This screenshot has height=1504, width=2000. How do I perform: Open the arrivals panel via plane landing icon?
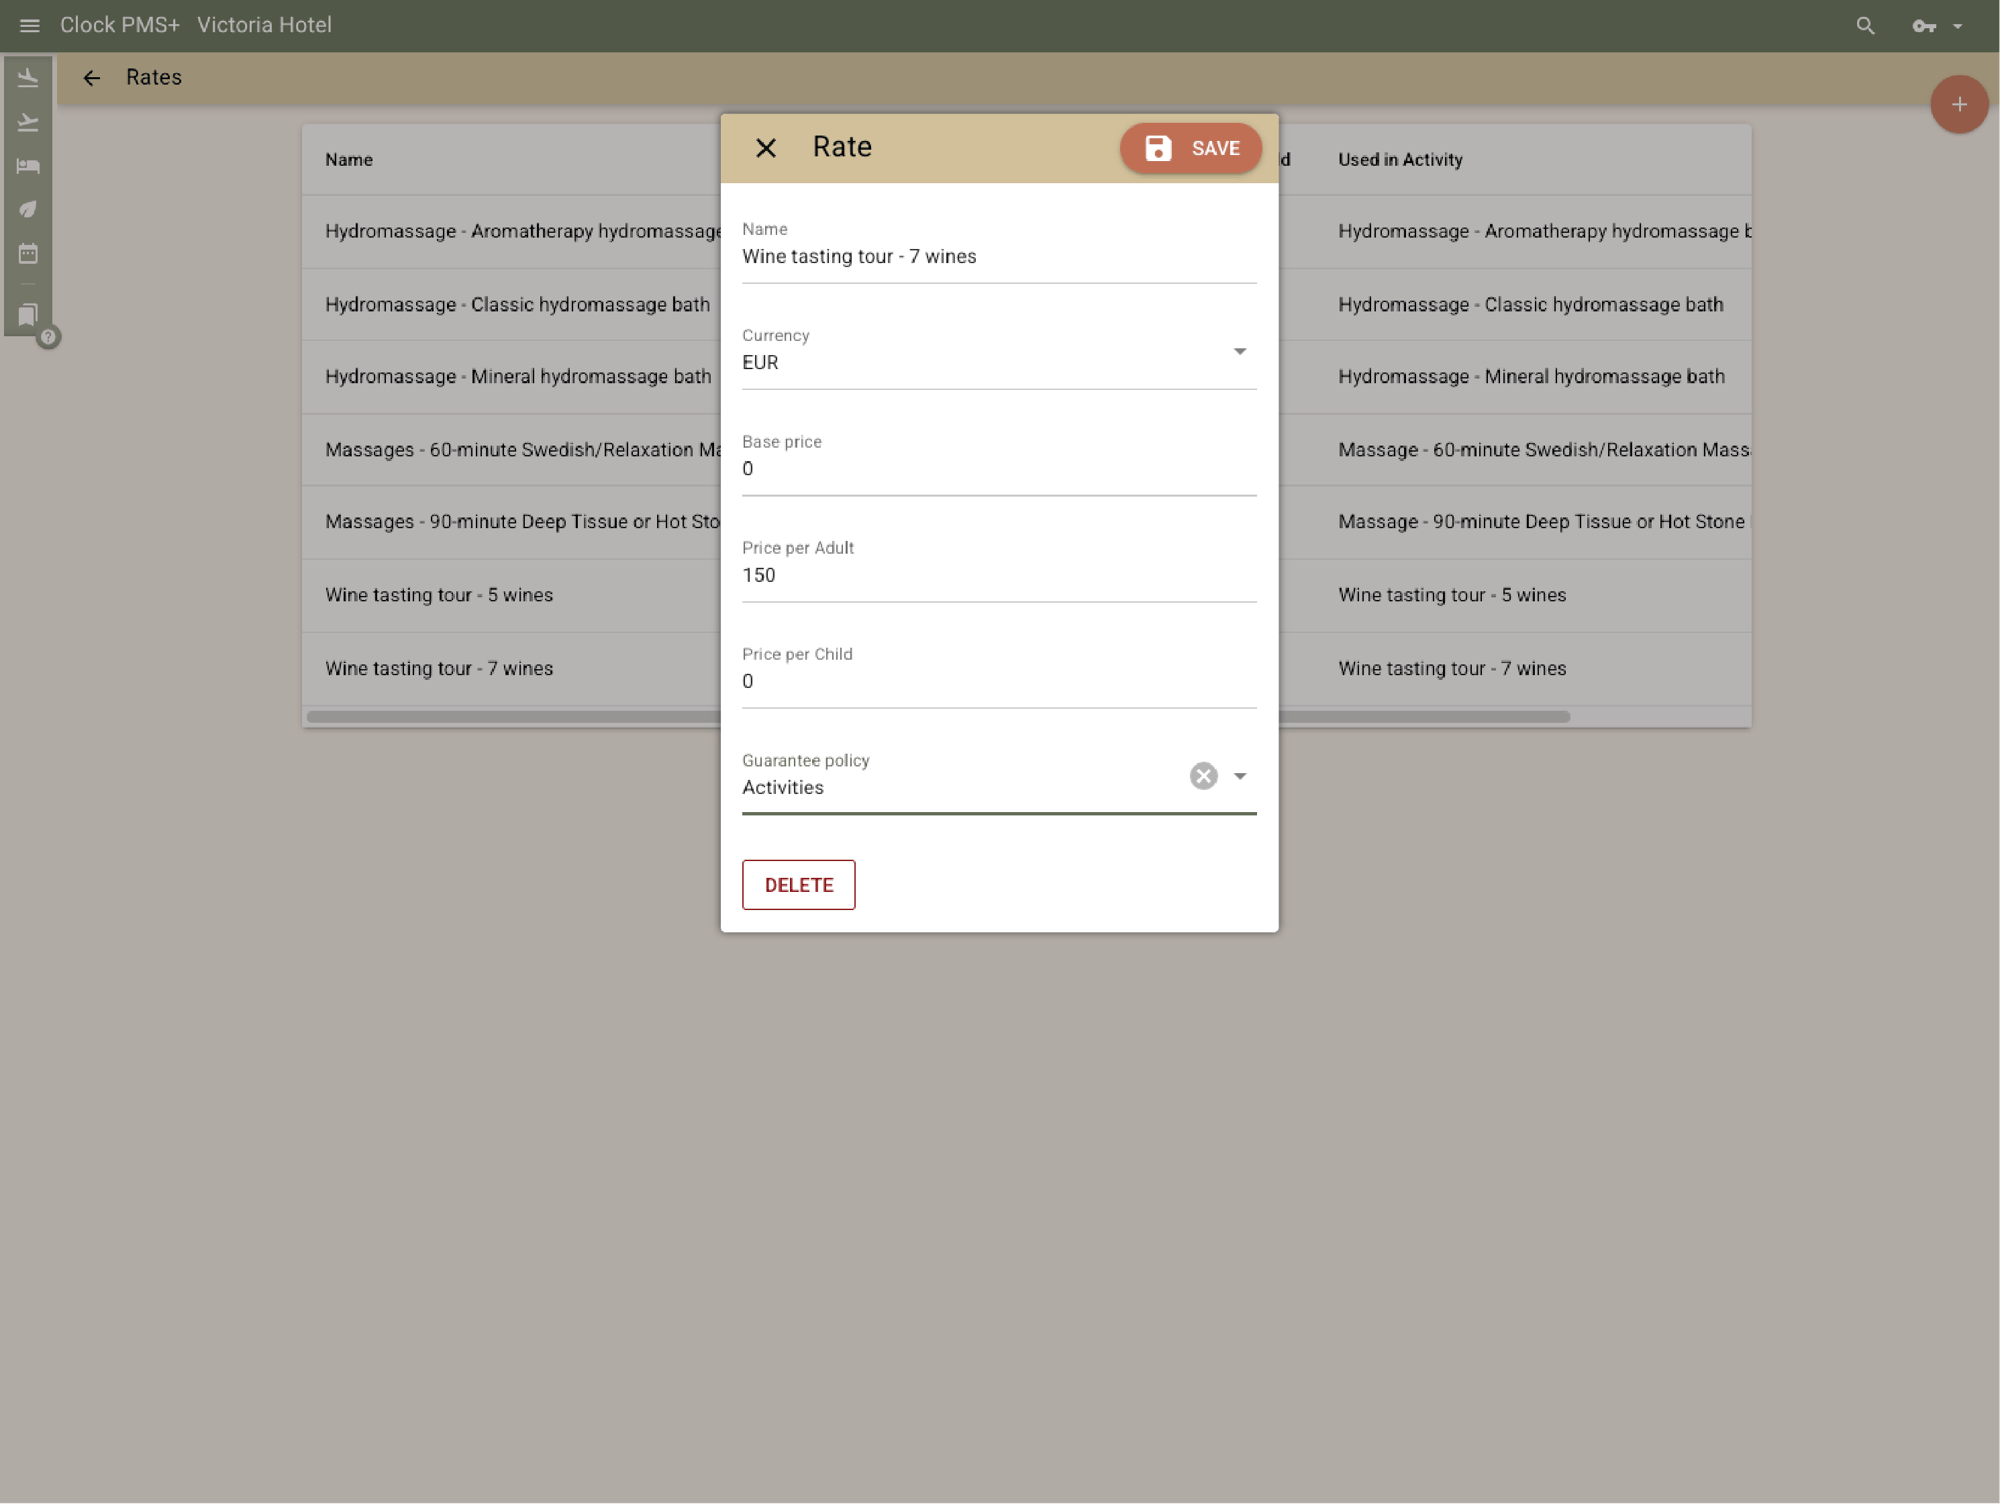click(x=28, y=78)
